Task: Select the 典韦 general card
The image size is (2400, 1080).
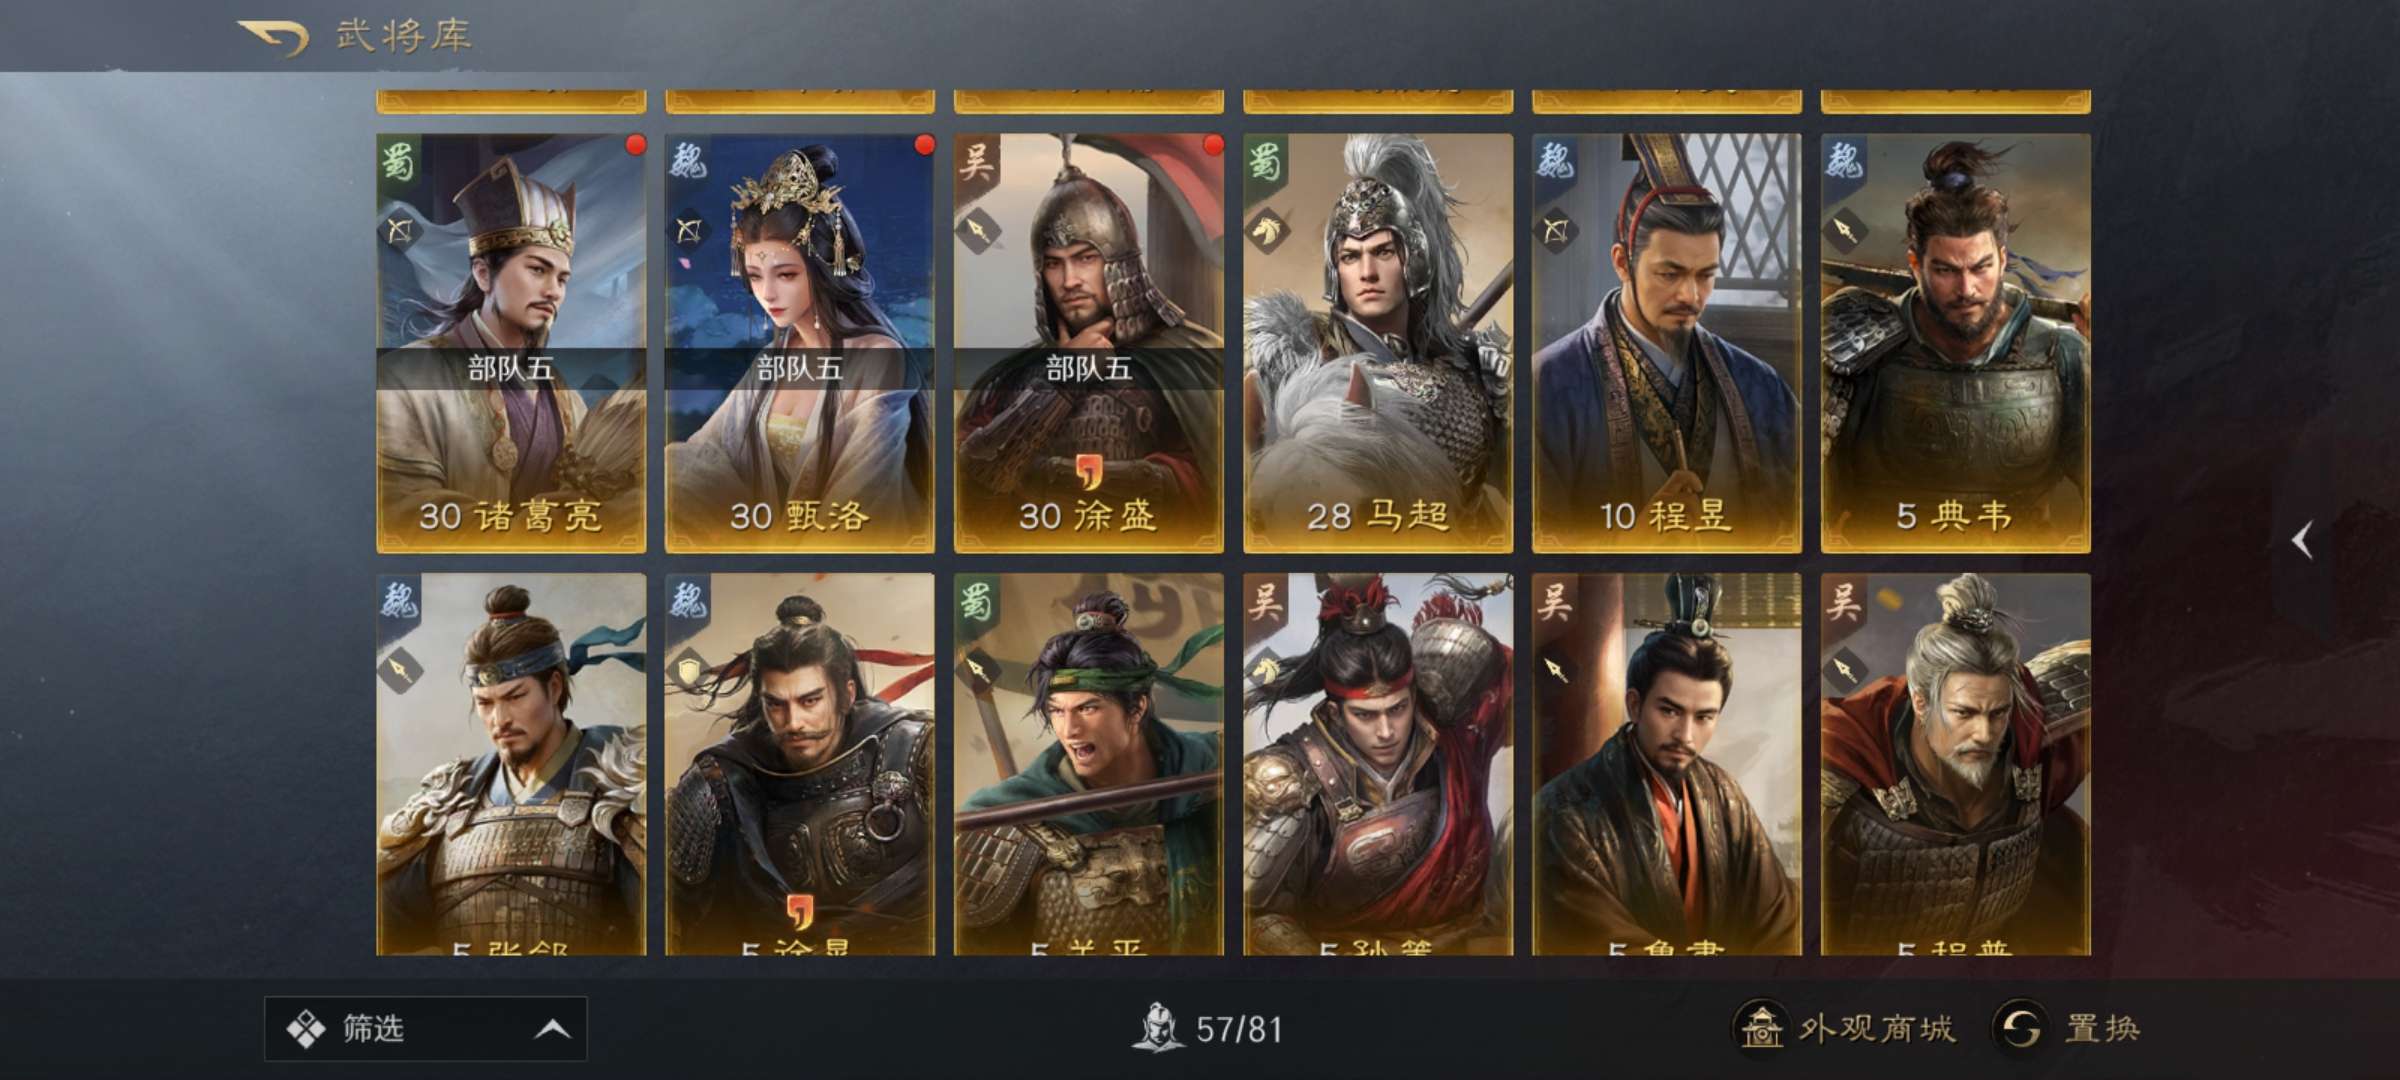Action: [1955, 343]
